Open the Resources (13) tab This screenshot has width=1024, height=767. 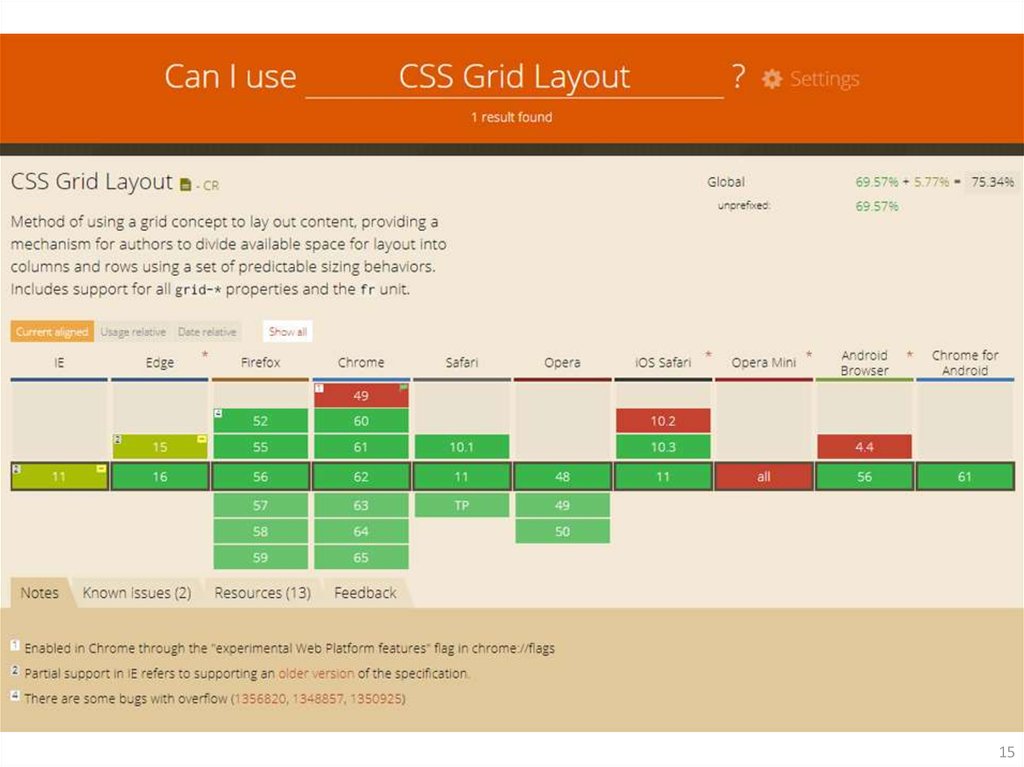pos(263,593)
